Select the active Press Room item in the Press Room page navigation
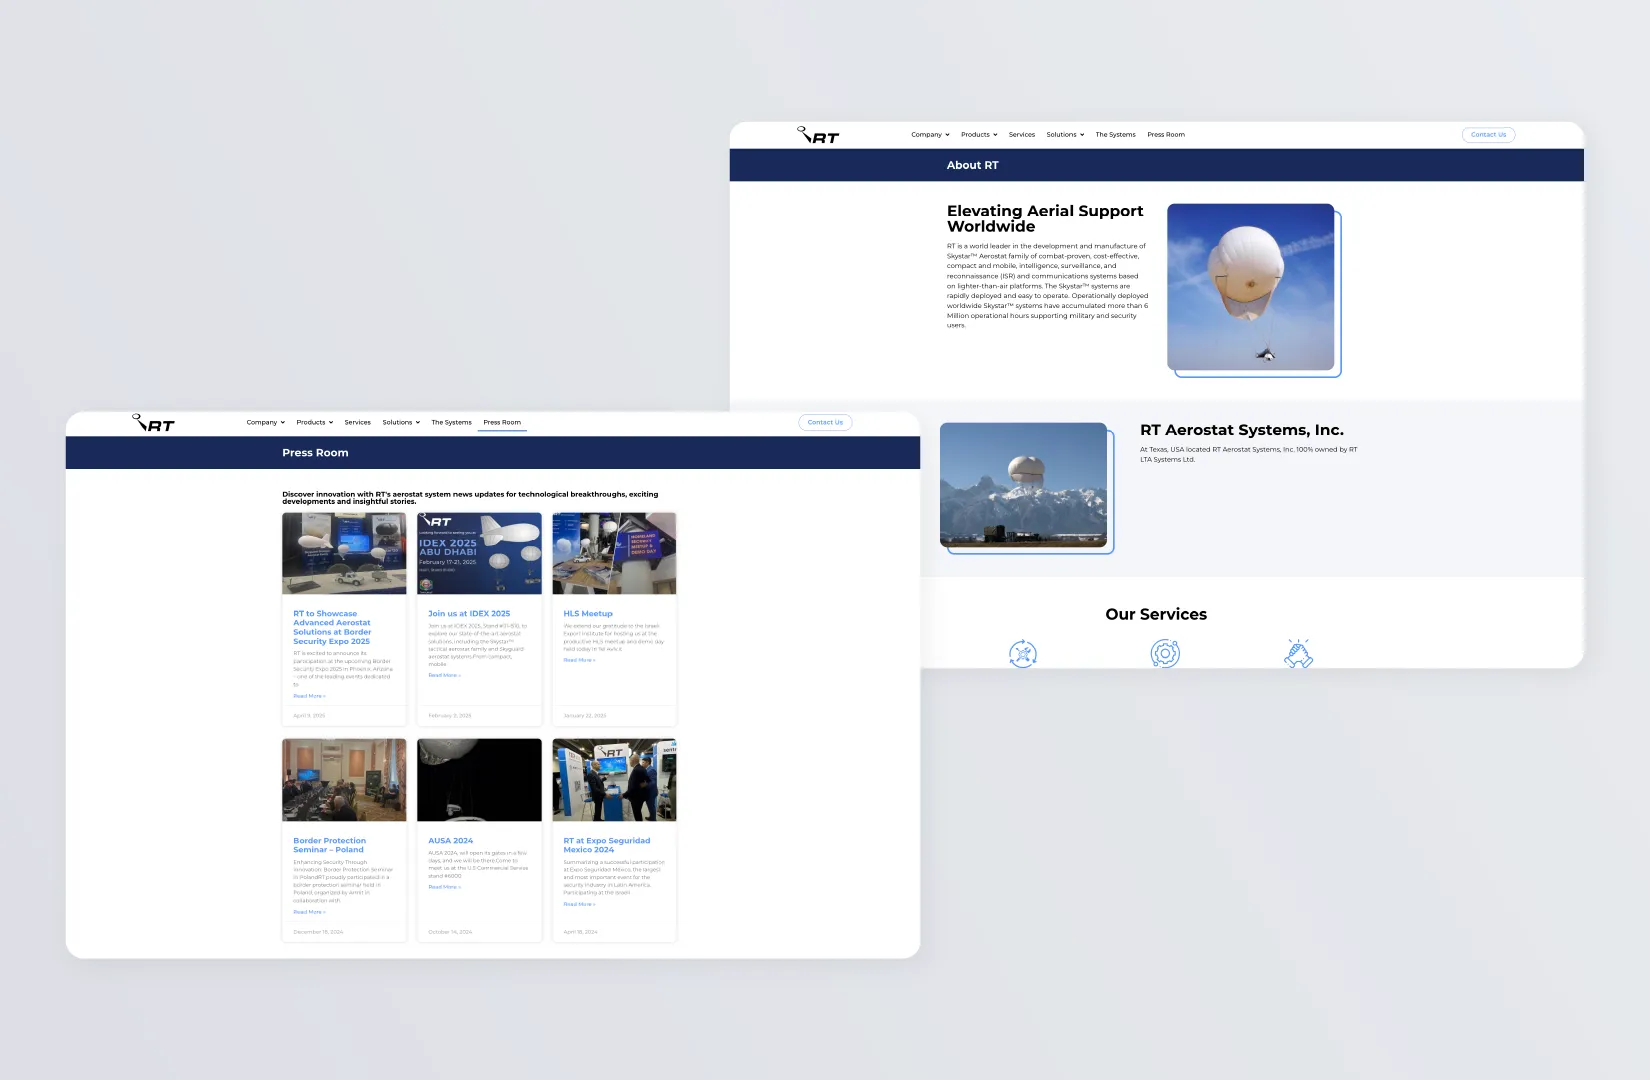 pyautogui.click(x=502, y=422)
